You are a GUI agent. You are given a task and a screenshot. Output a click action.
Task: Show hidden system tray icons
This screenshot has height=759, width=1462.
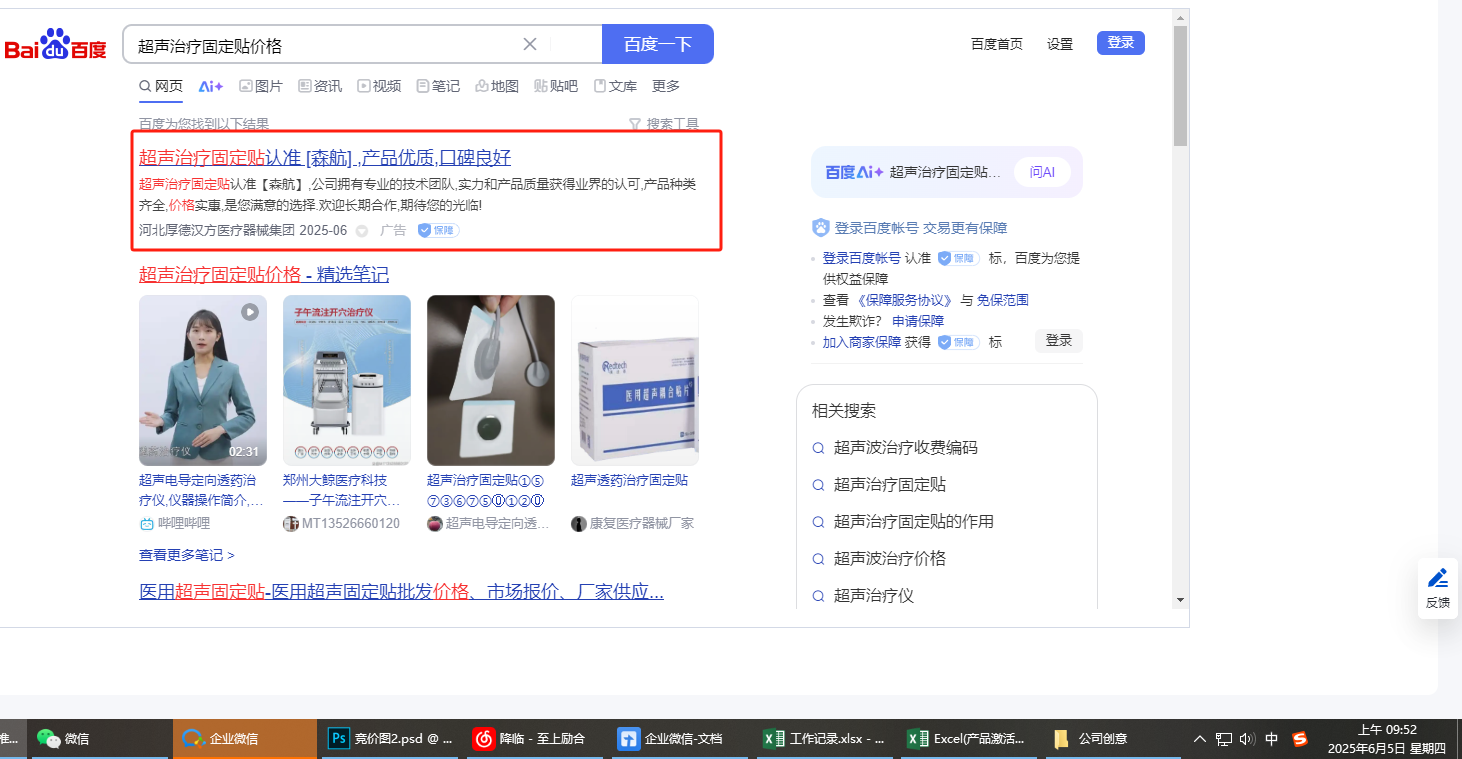coord(1200,739)
